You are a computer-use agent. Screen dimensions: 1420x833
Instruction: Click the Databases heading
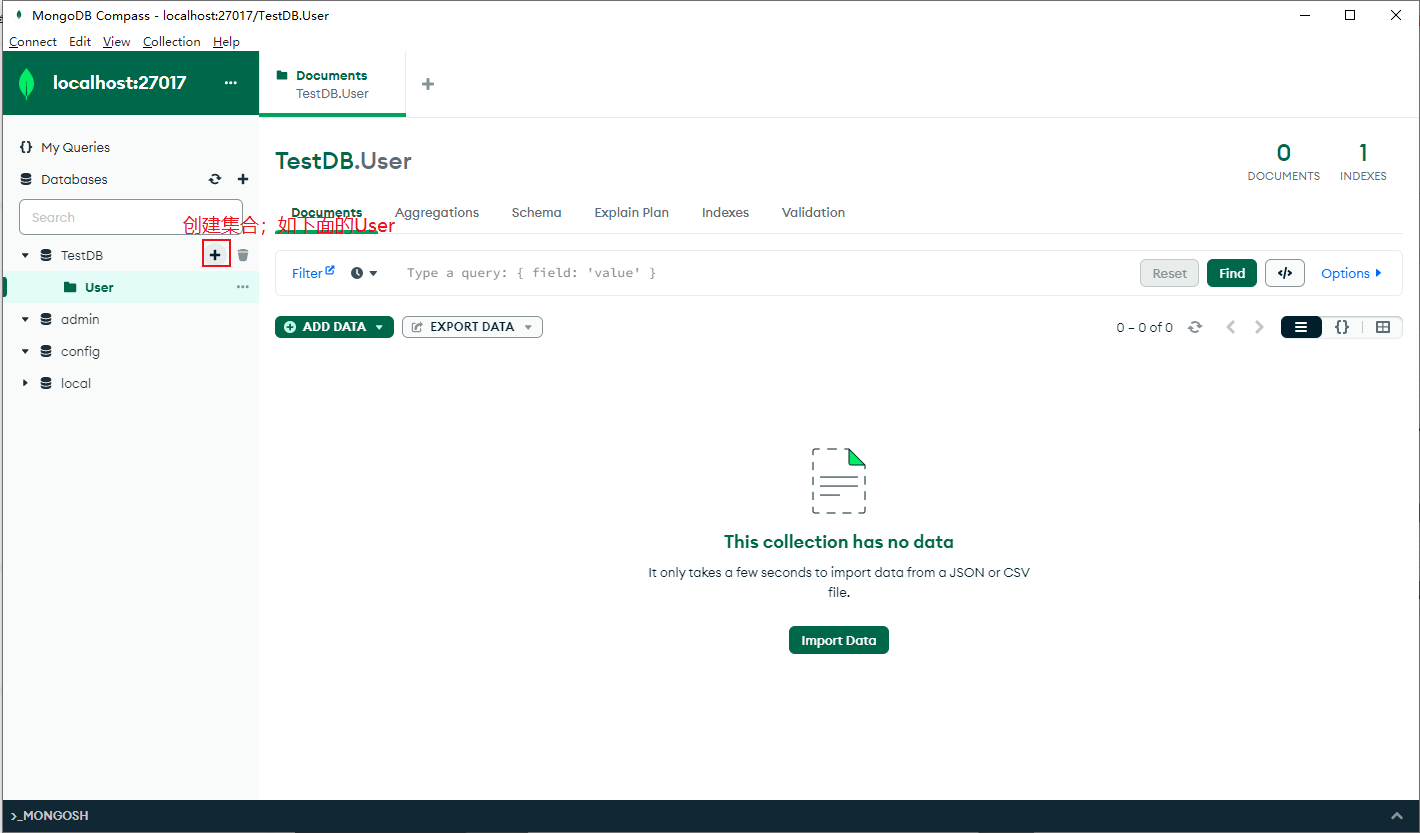pos(74,180)
